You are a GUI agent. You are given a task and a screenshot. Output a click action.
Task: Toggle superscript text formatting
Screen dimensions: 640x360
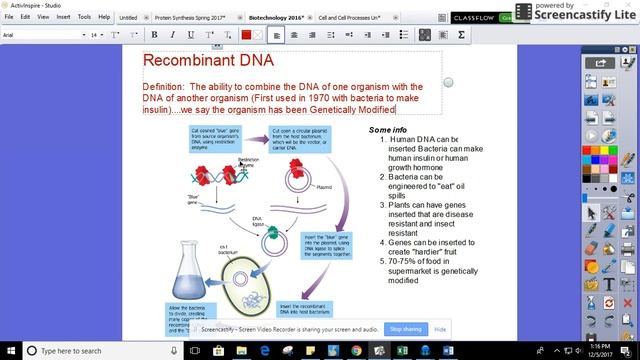click(209, 35)
